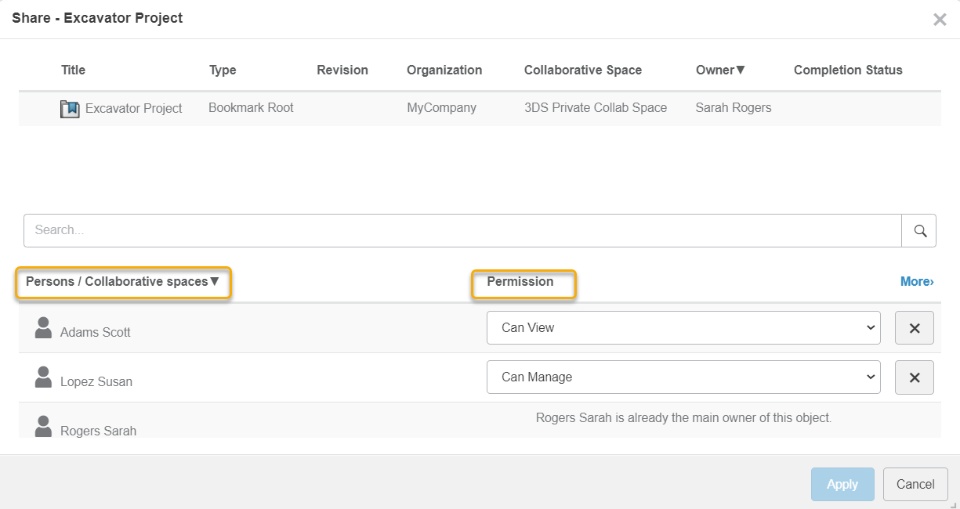The image size is (960, 509).
Task: Click the Title column header
Action: tap(73, 70)
